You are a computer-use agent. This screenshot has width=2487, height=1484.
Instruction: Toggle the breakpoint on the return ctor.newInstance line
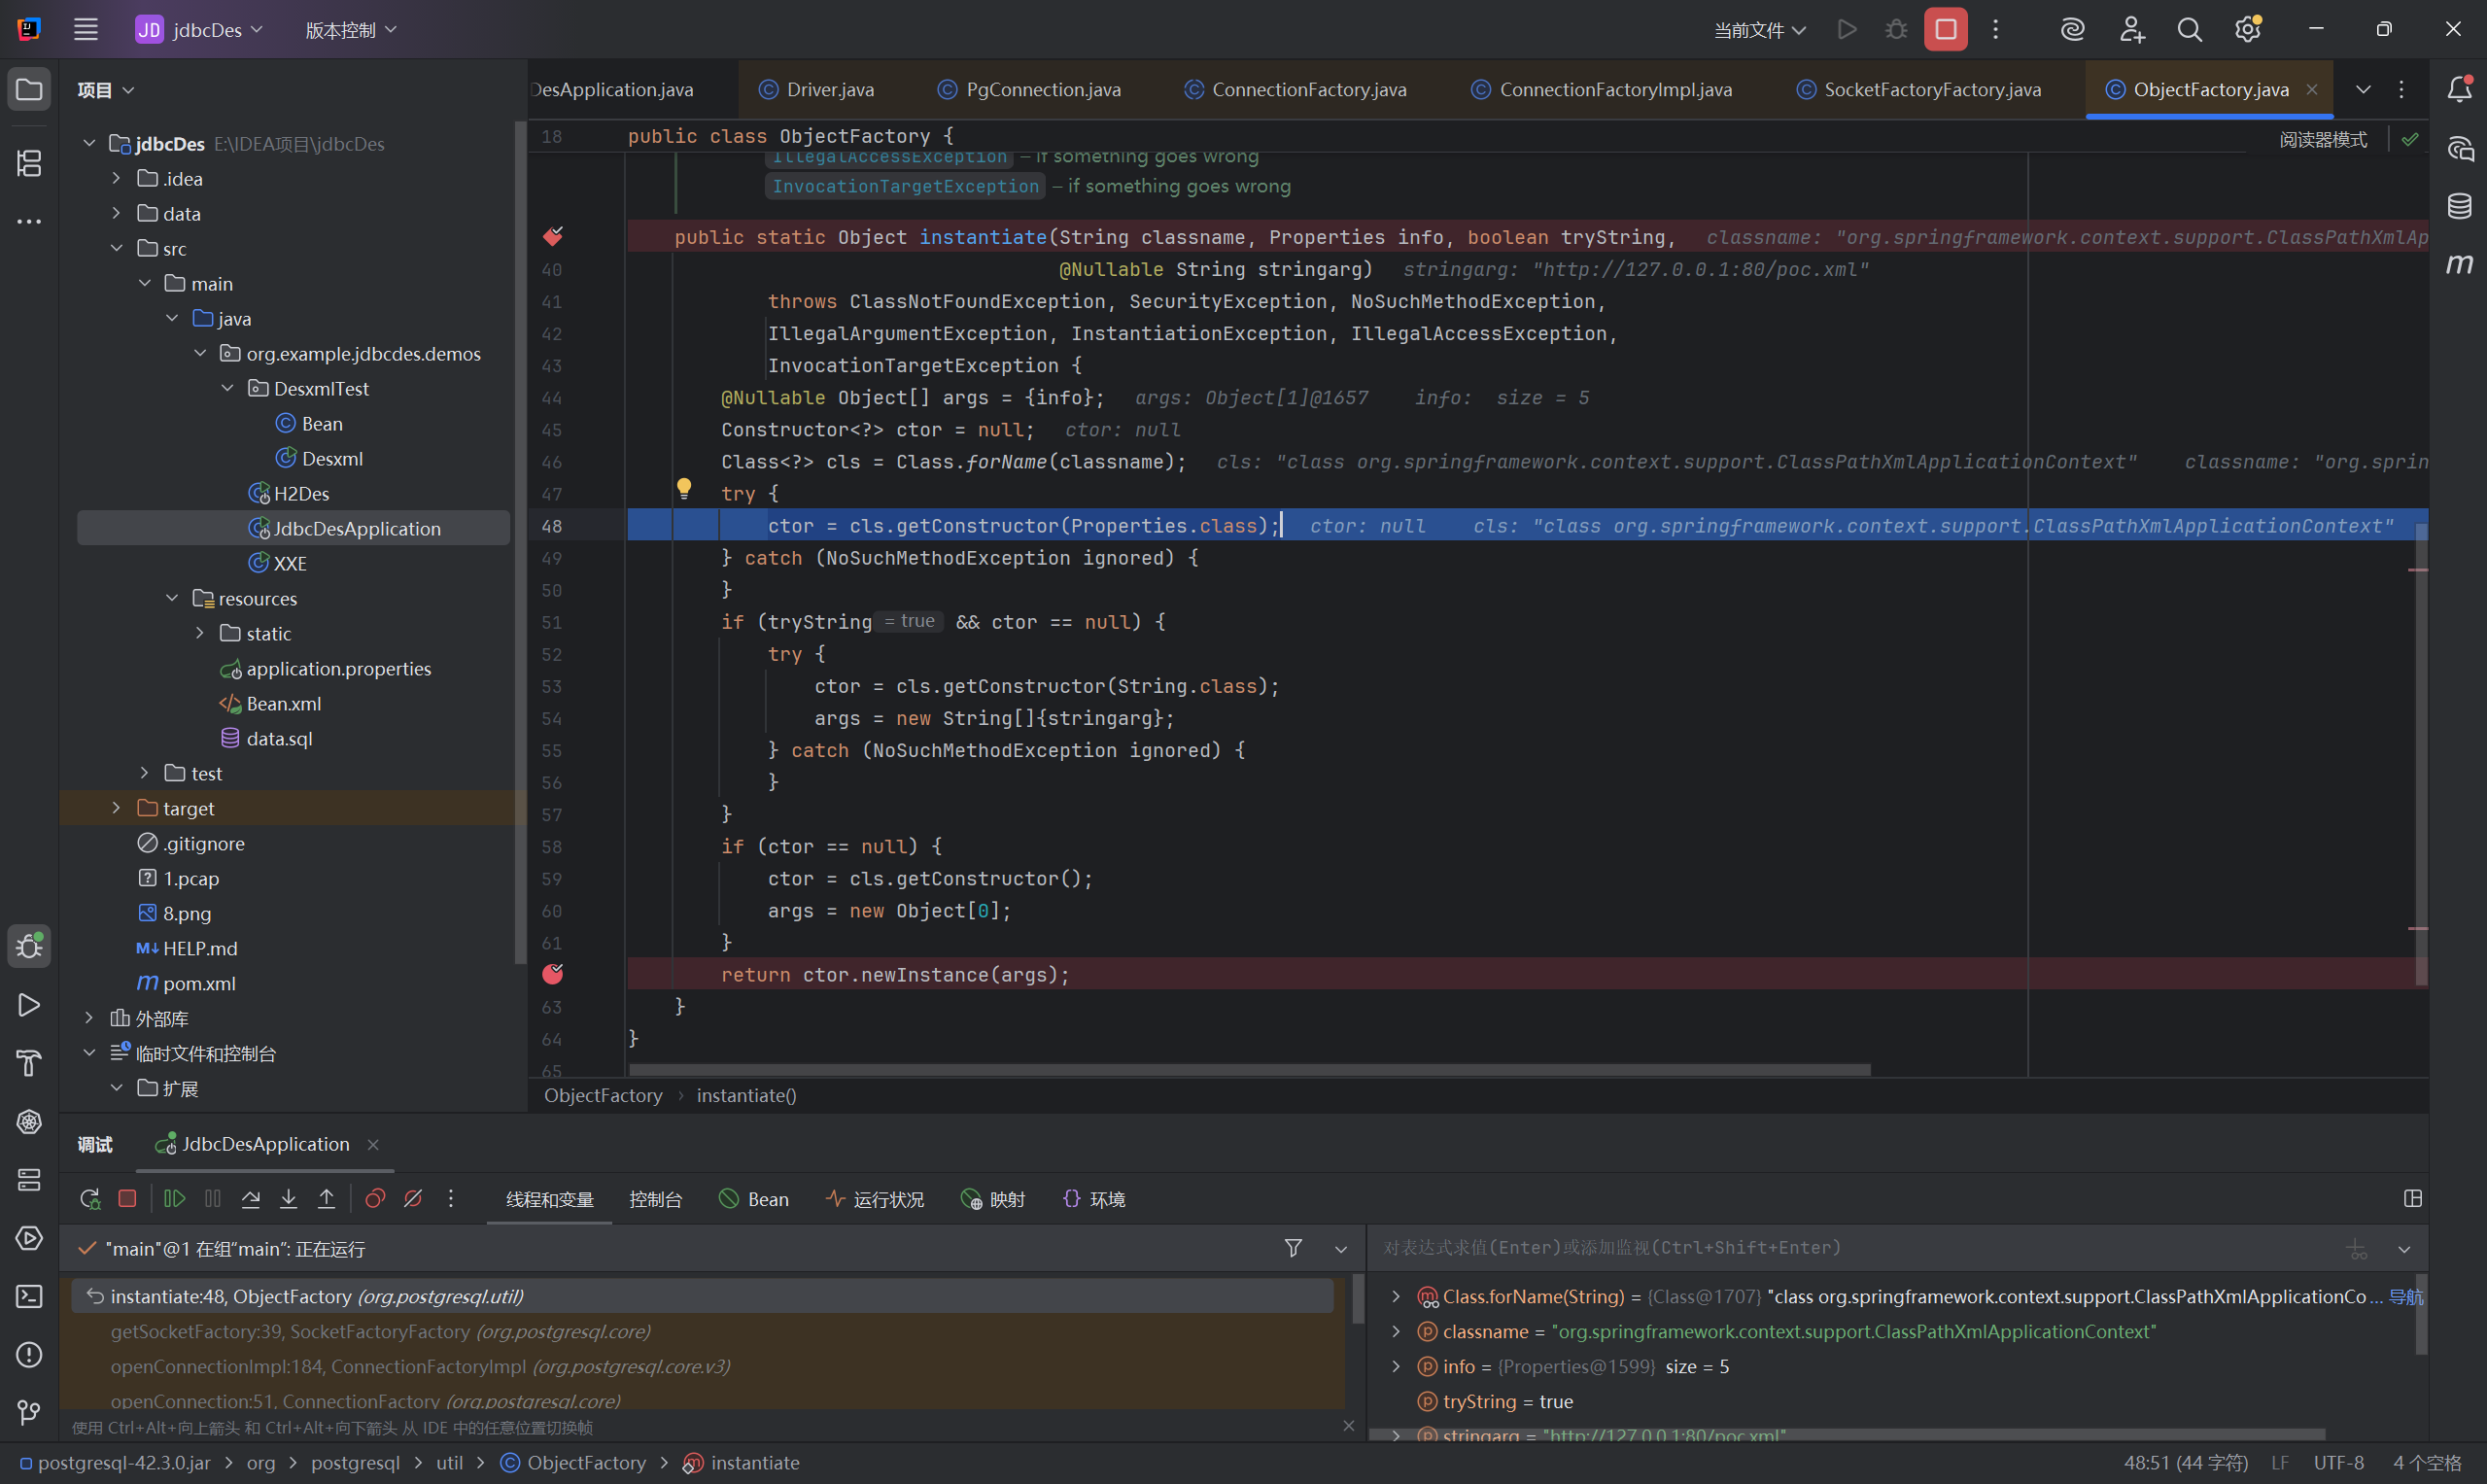pyautogui.click(x=553, y=974)
